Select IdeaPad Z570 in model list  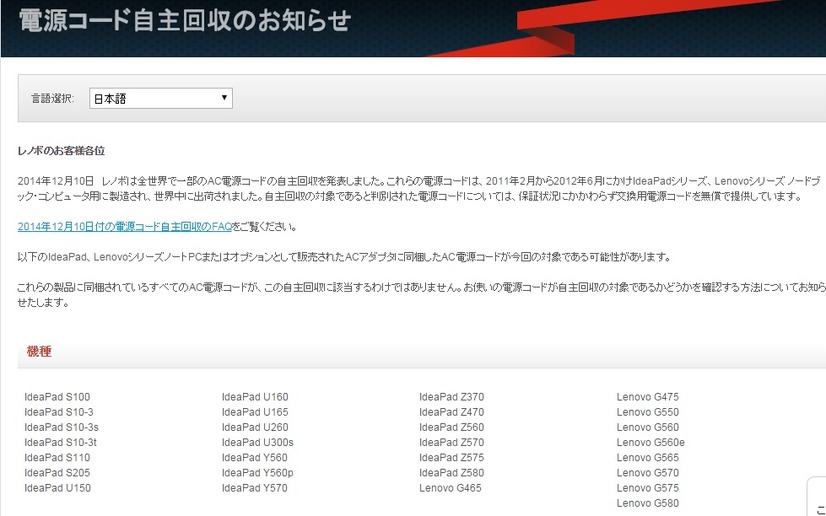pyautogui.click(x=451, y=443)
